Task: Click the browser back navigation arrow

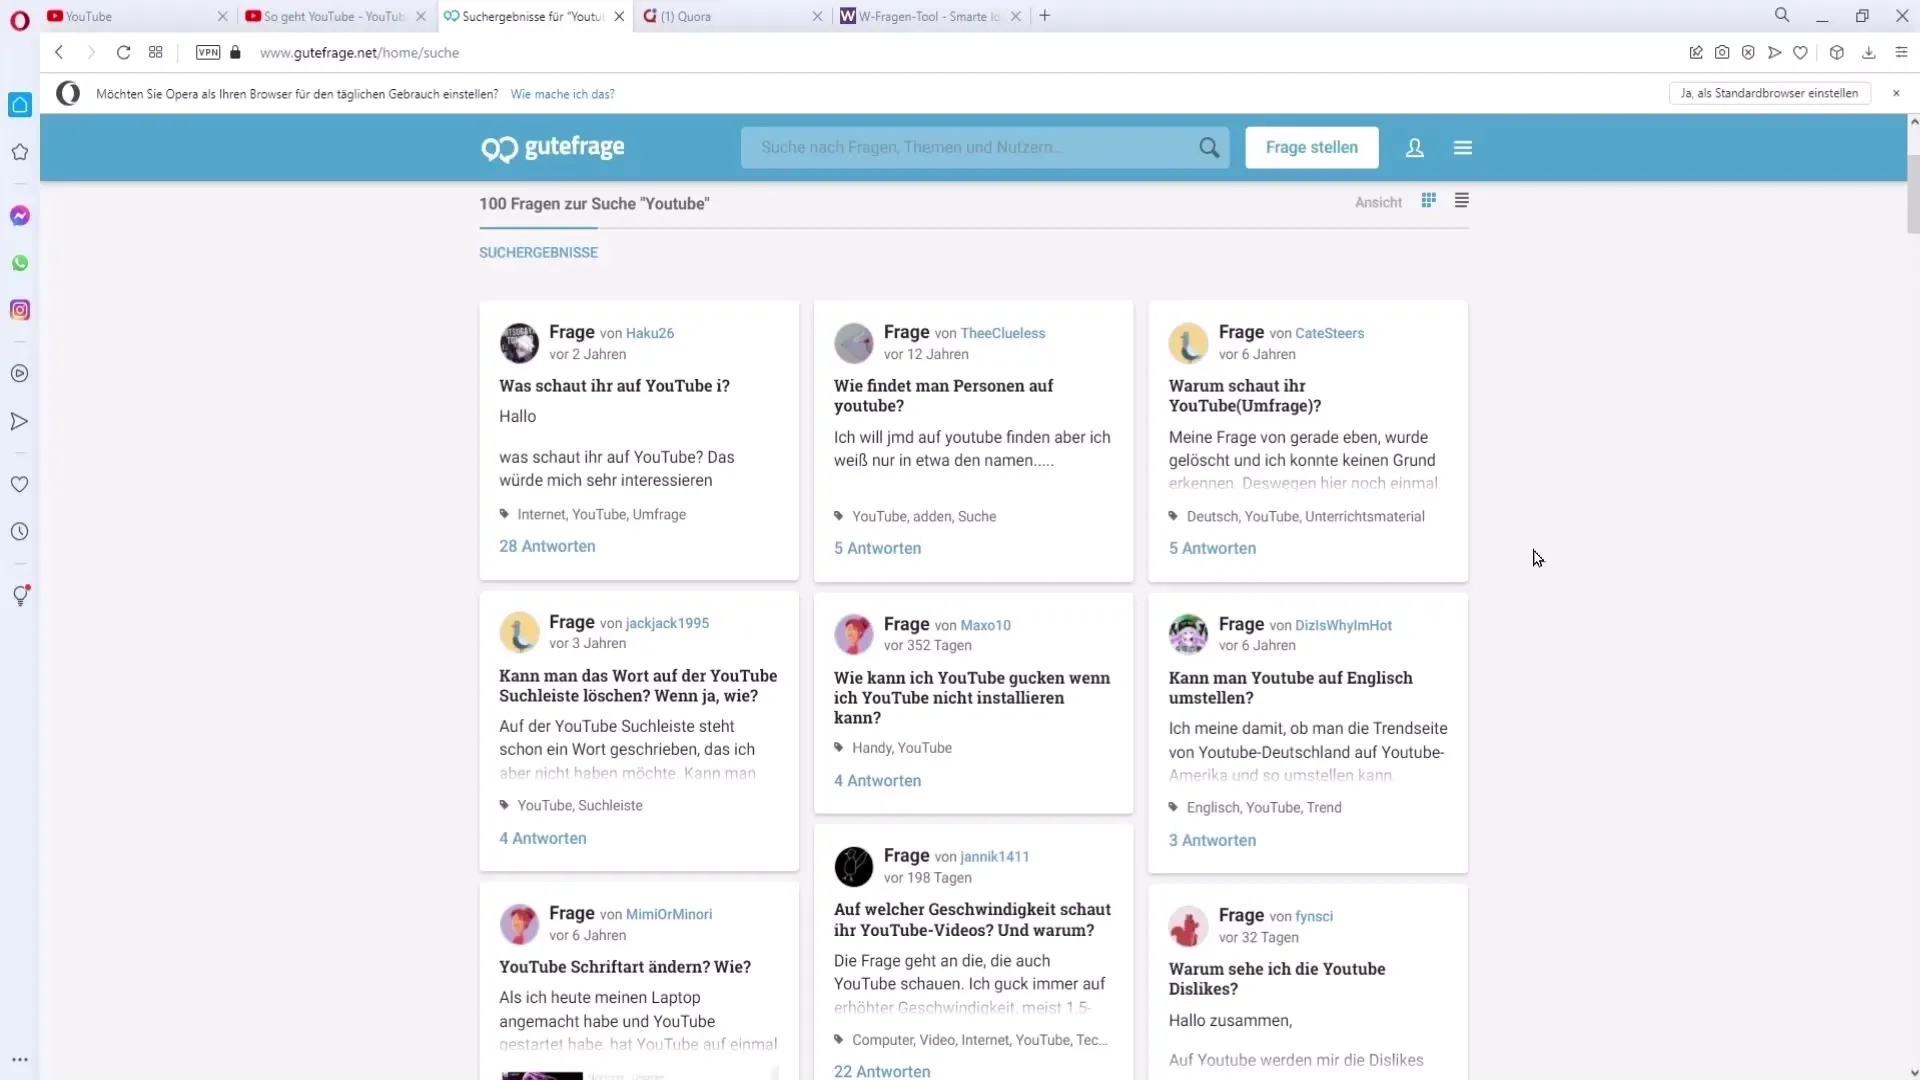Action: coord(58,53)
